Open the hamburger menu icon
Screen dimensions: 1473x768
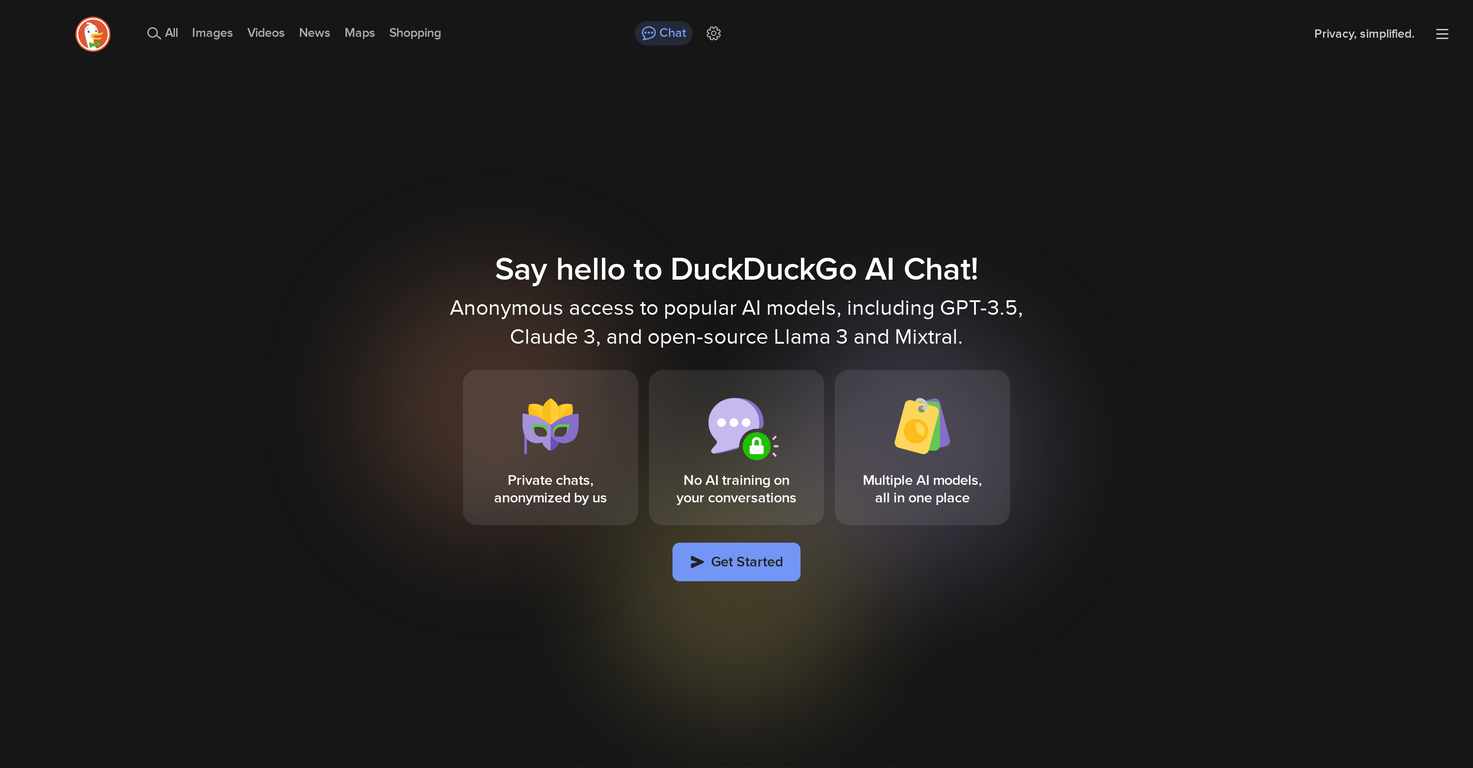coord(1442,33)
